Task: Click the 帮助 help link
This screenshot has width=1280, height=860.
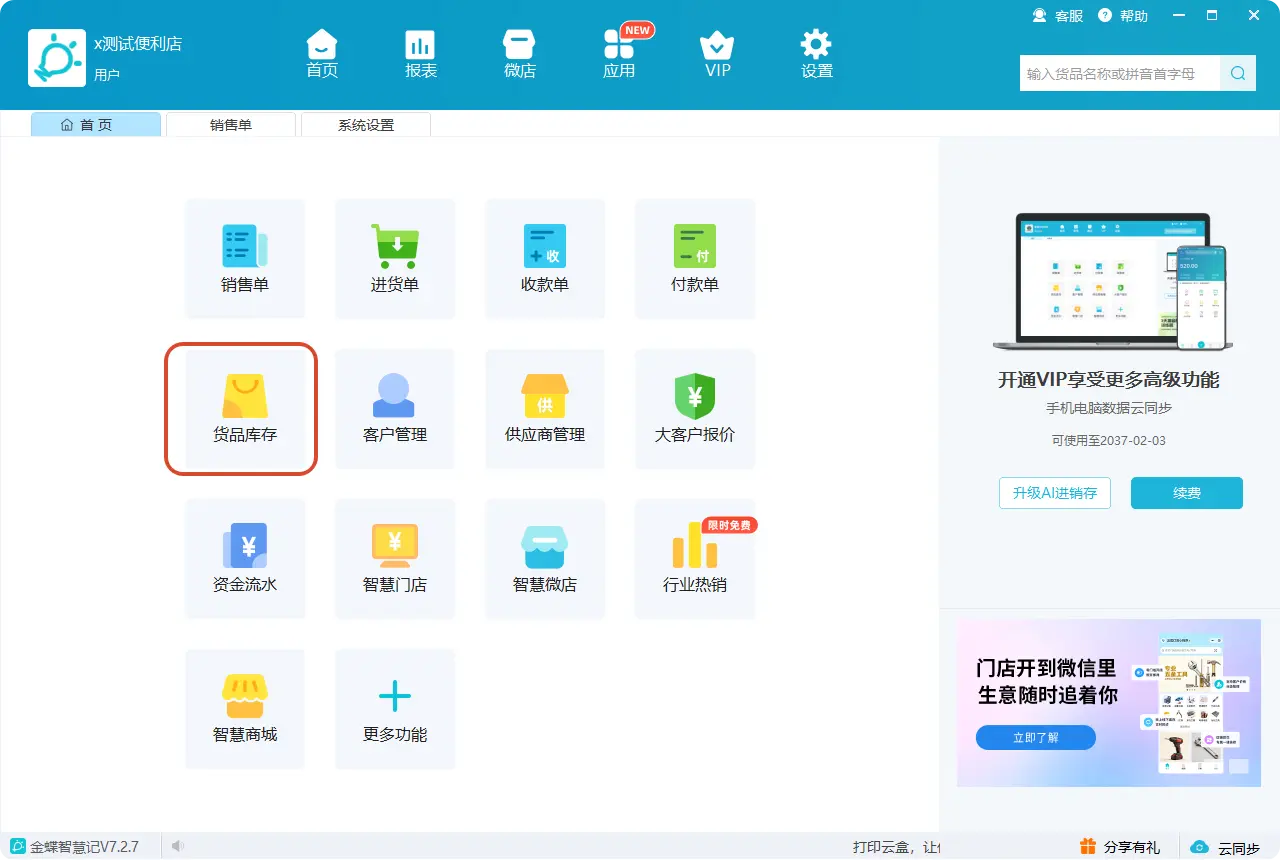Action: coord(1123,16)
